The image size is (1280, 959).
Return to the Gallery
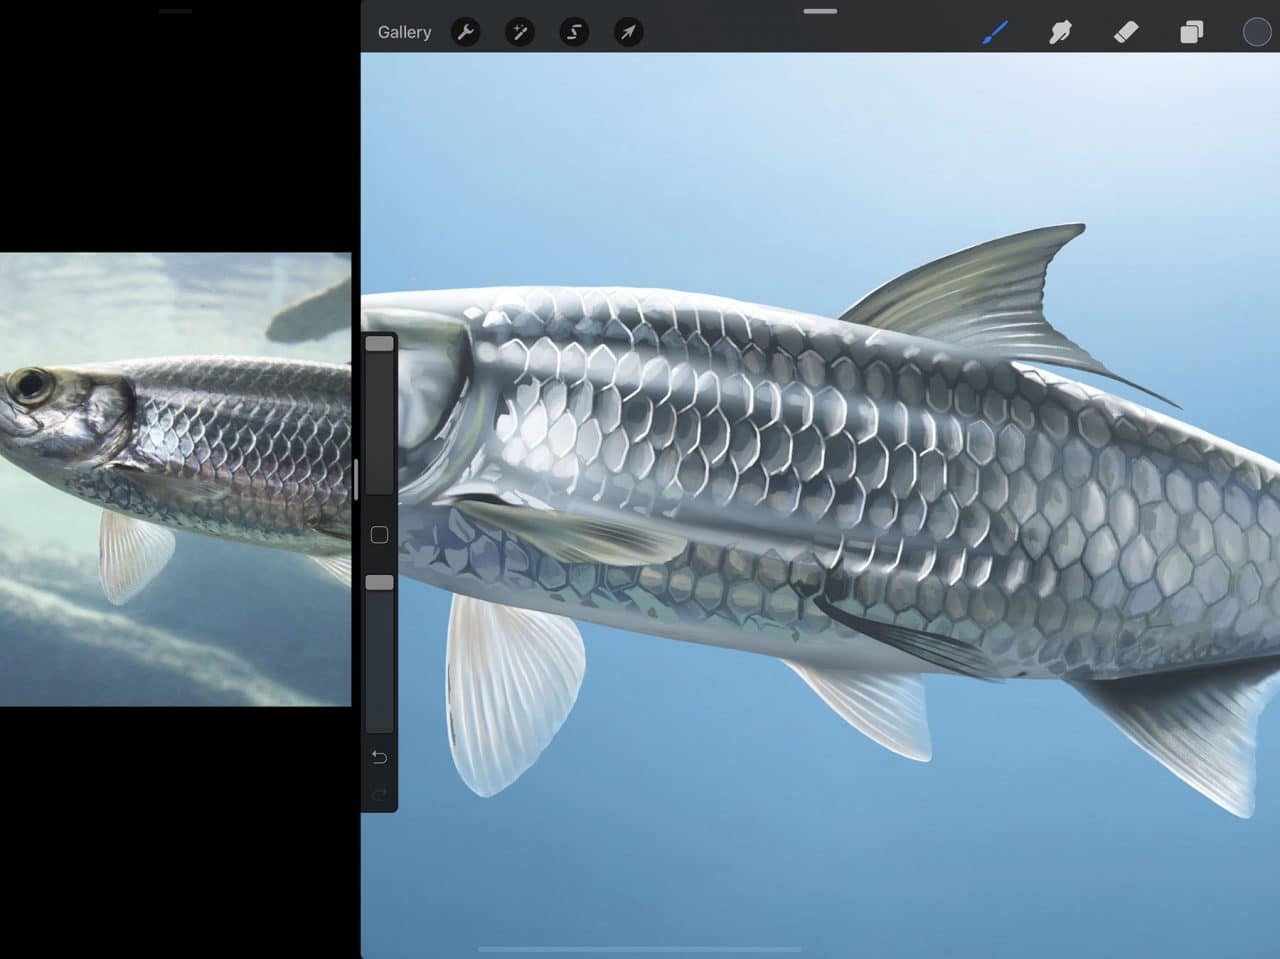(404, 31)
